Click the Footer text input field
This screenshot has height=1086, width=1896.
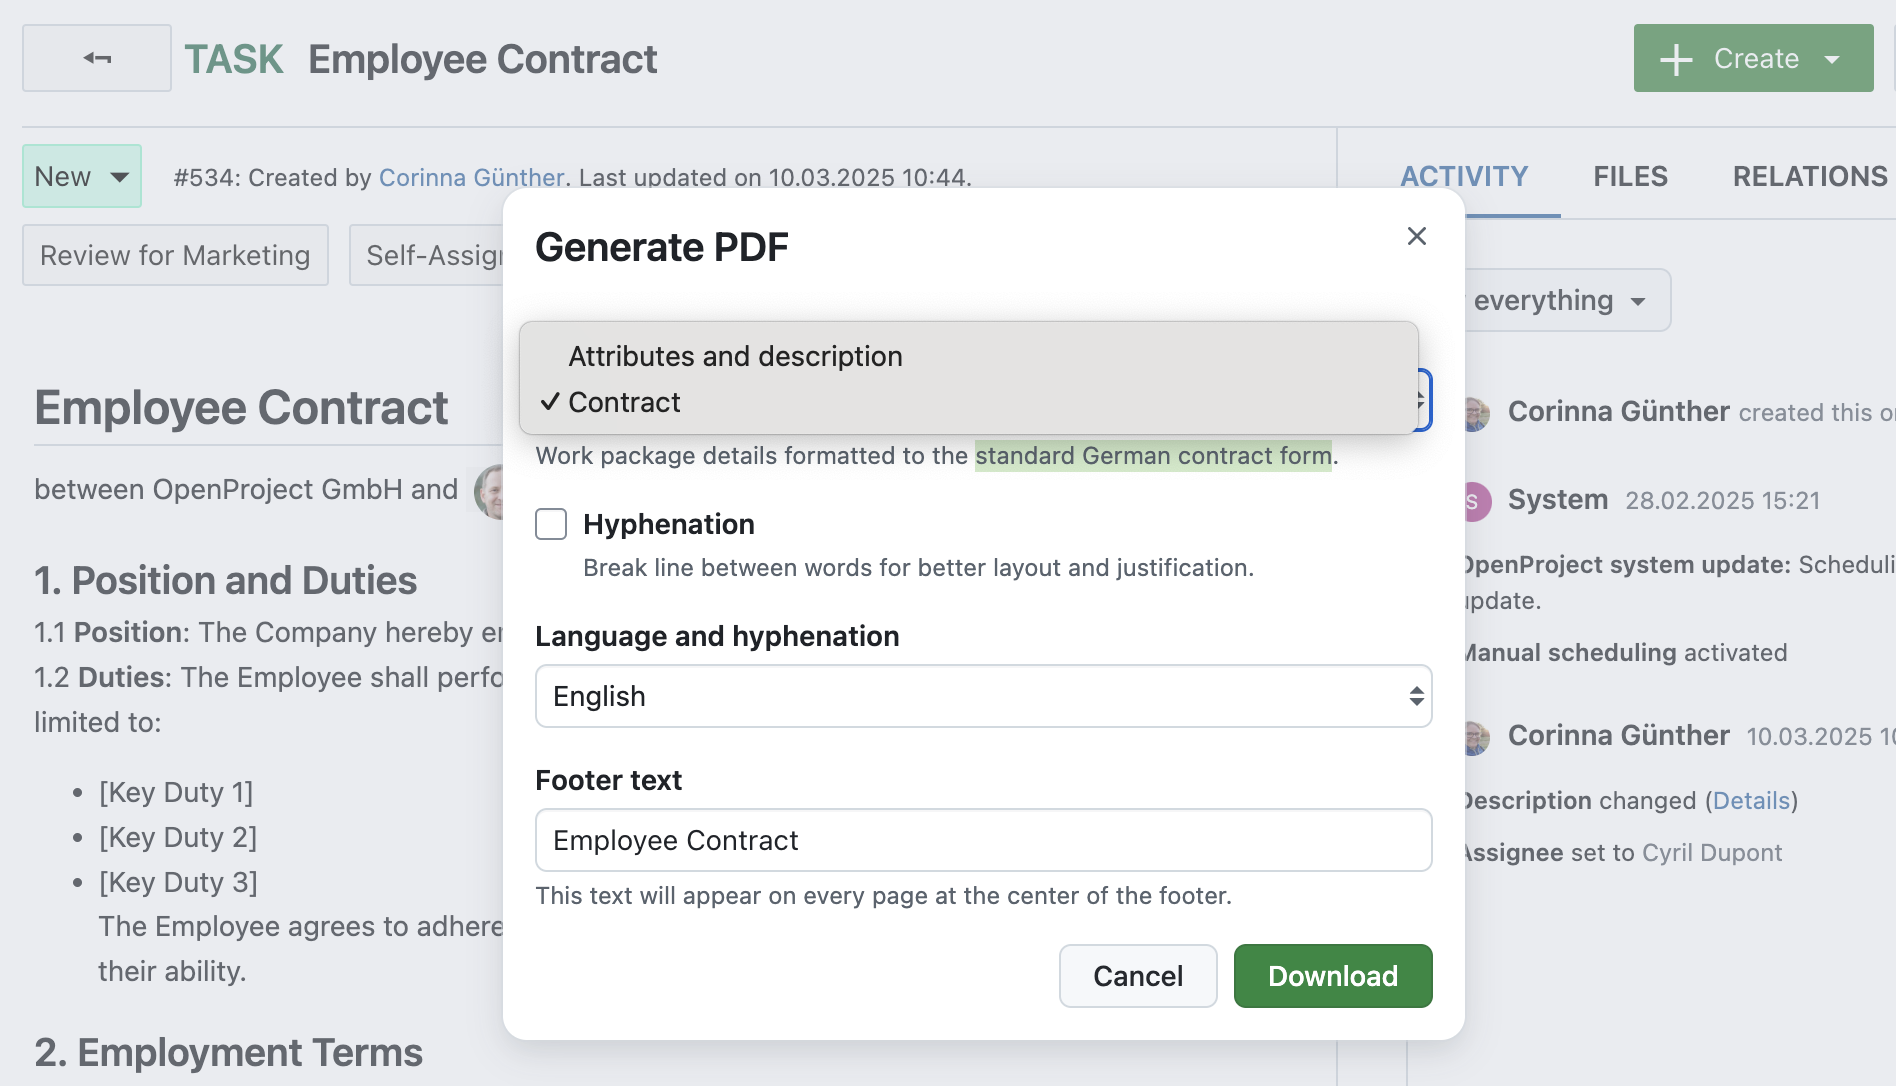pyautogui.click(x=983, y=840)
